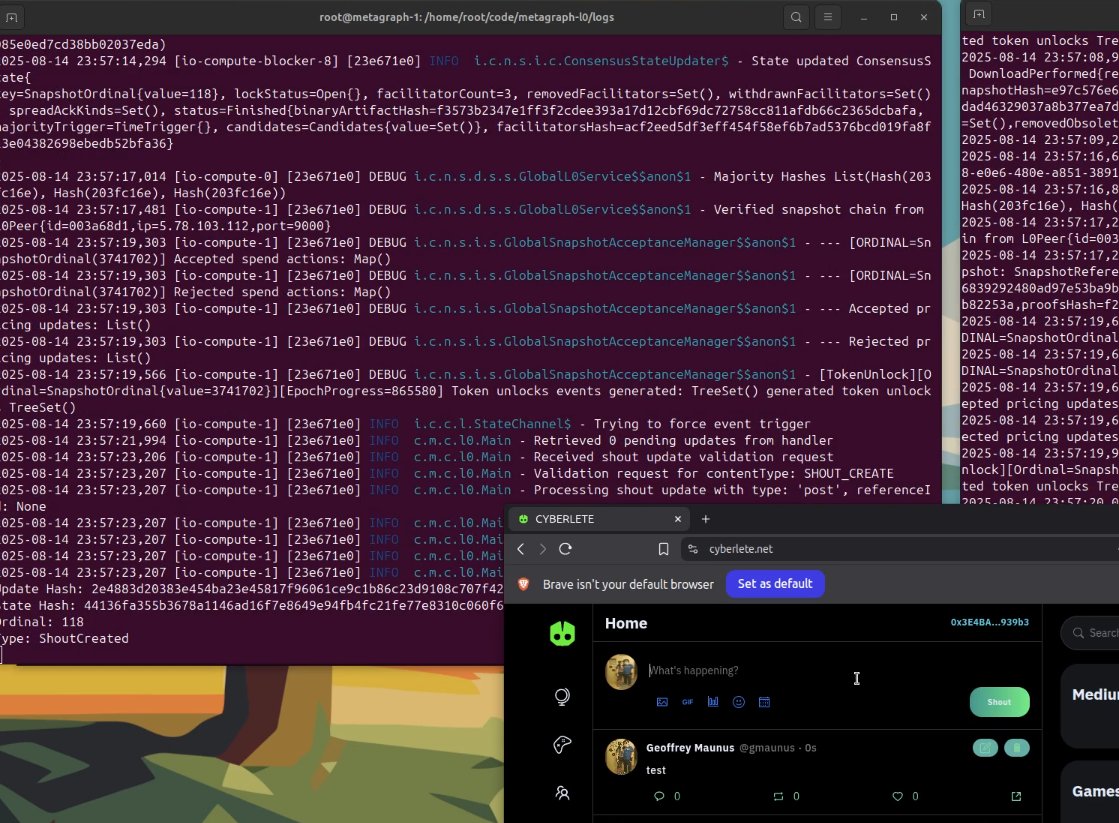Open the people community sidebar icon
The height and width of the screenshot is (823, 1119).
[562, 793]
